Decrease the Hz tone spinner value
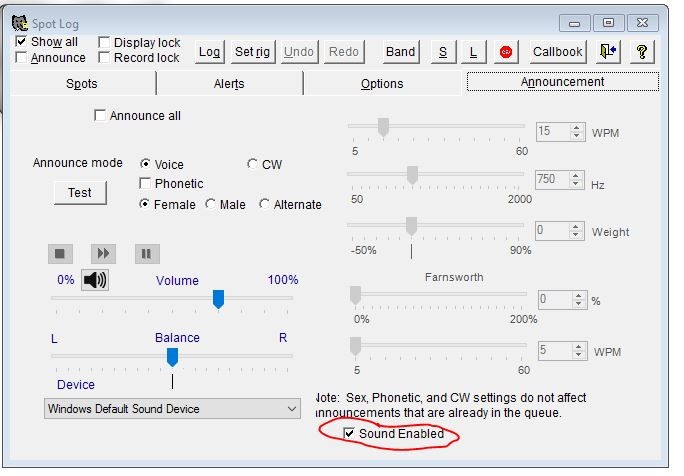The height and width of the screenshot is (476, 684). (x=576, y=183)
